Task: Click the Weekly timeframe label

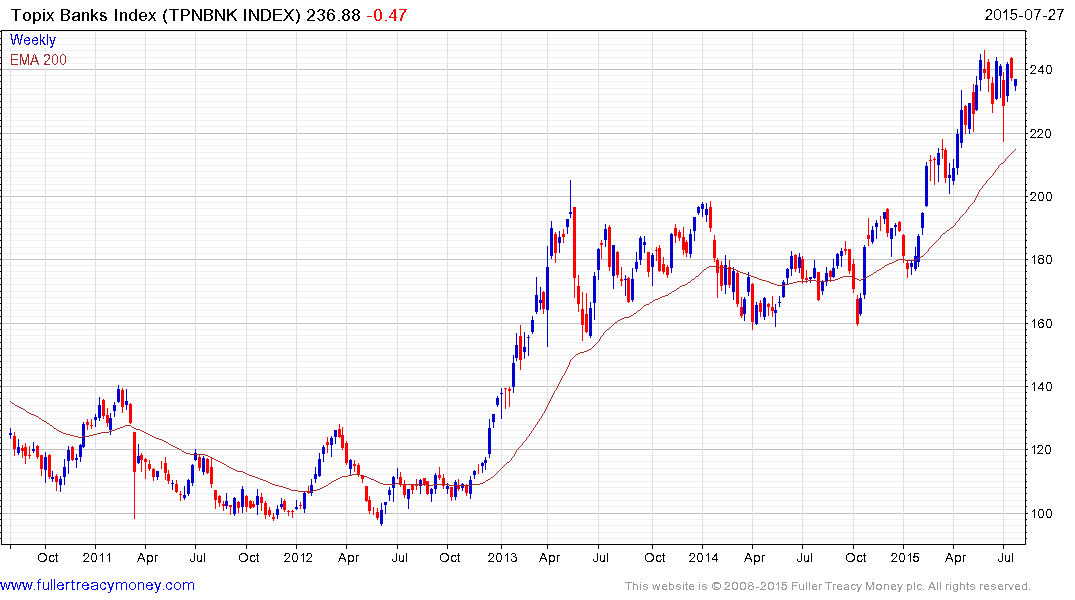Action: [x=33, y=41]
